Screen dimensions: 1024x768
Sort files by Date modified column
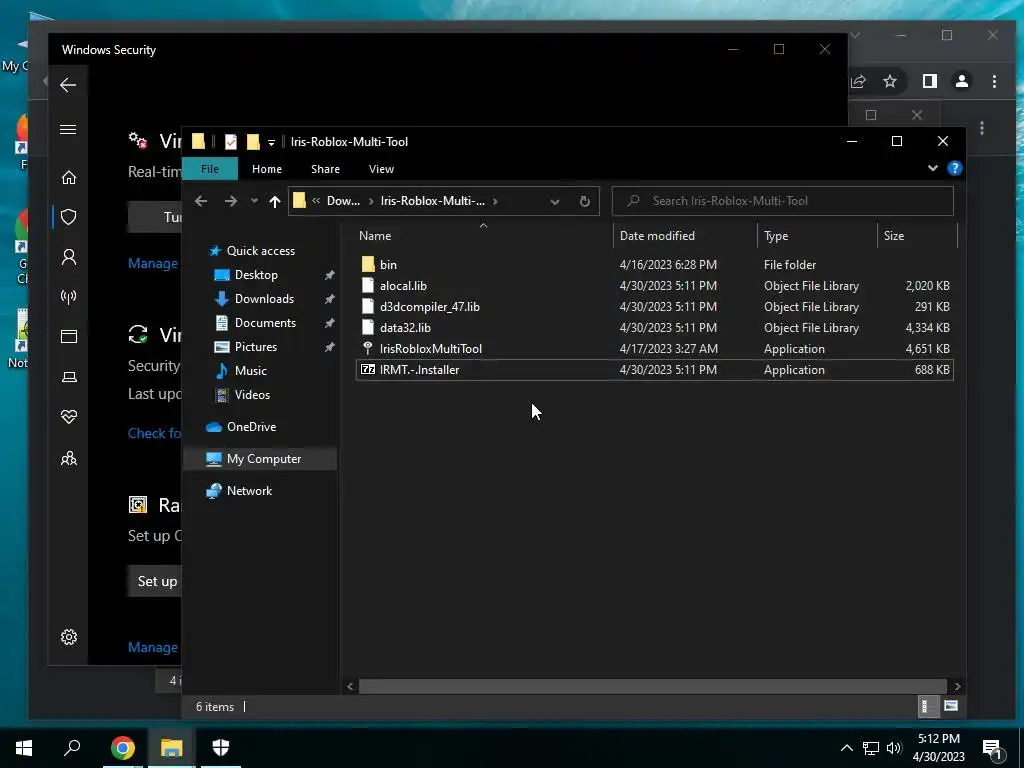(x=684, y=236)
